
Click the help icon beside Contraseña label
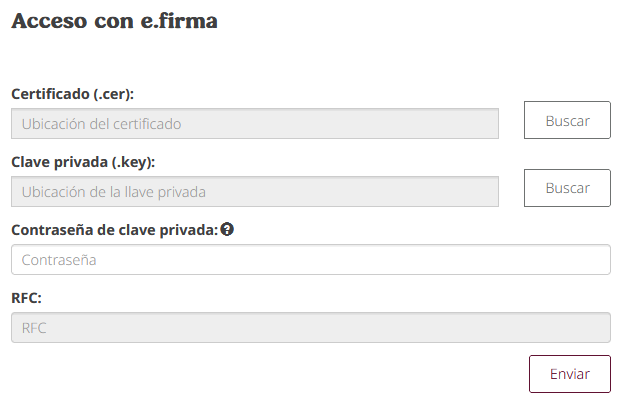point(227,229)
